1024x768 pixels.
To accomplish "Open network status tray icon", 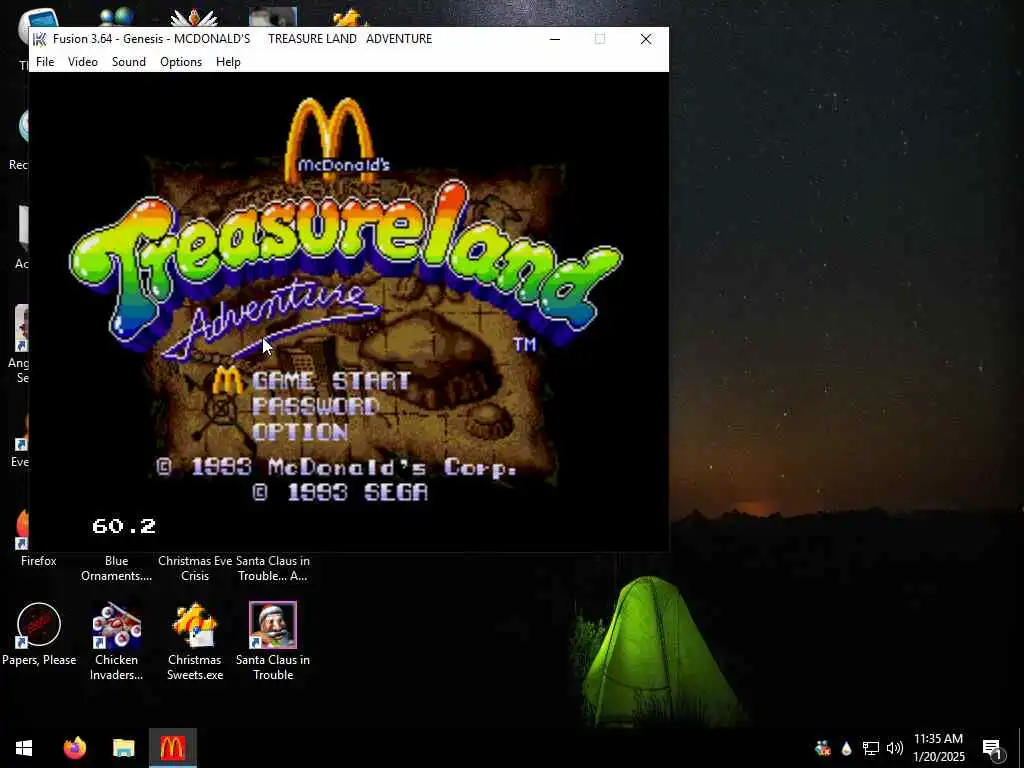I will [x=871, y=748].
